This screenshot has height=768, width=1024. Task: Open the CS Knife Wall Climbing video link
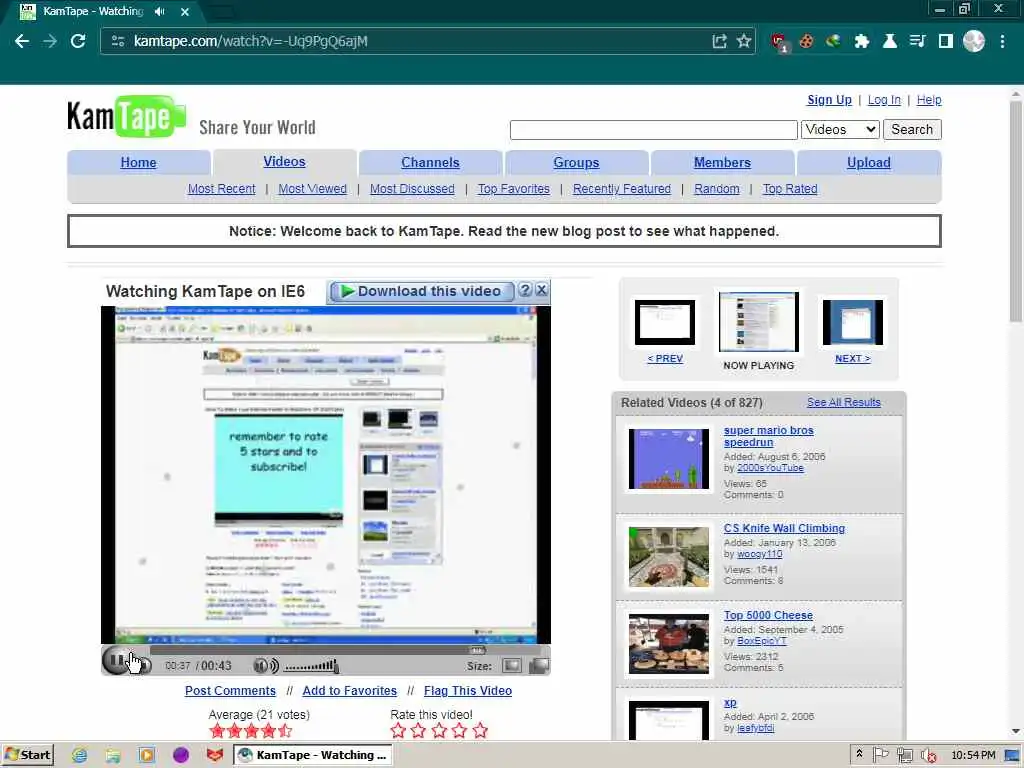(x=784, y=528)
